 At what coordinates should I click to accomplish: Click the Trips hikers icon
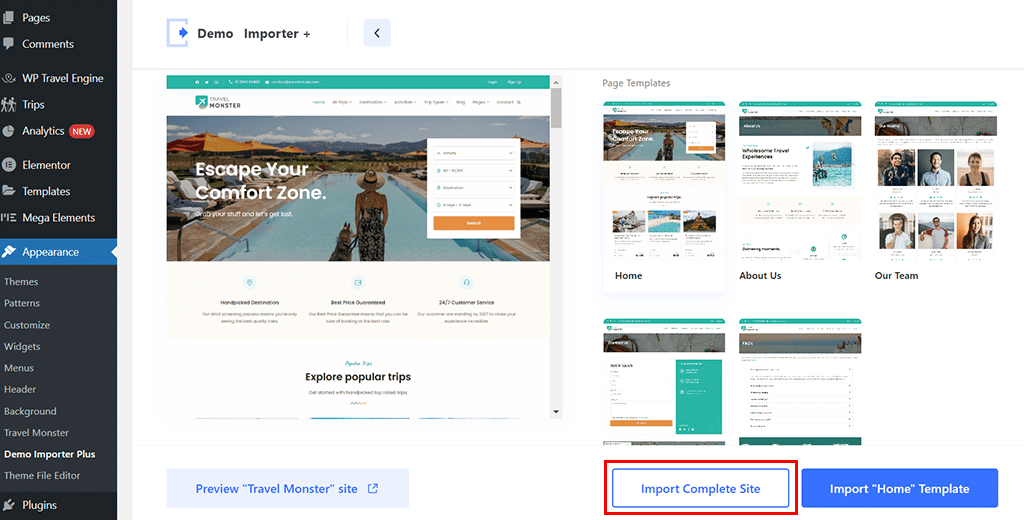point(8,105)
